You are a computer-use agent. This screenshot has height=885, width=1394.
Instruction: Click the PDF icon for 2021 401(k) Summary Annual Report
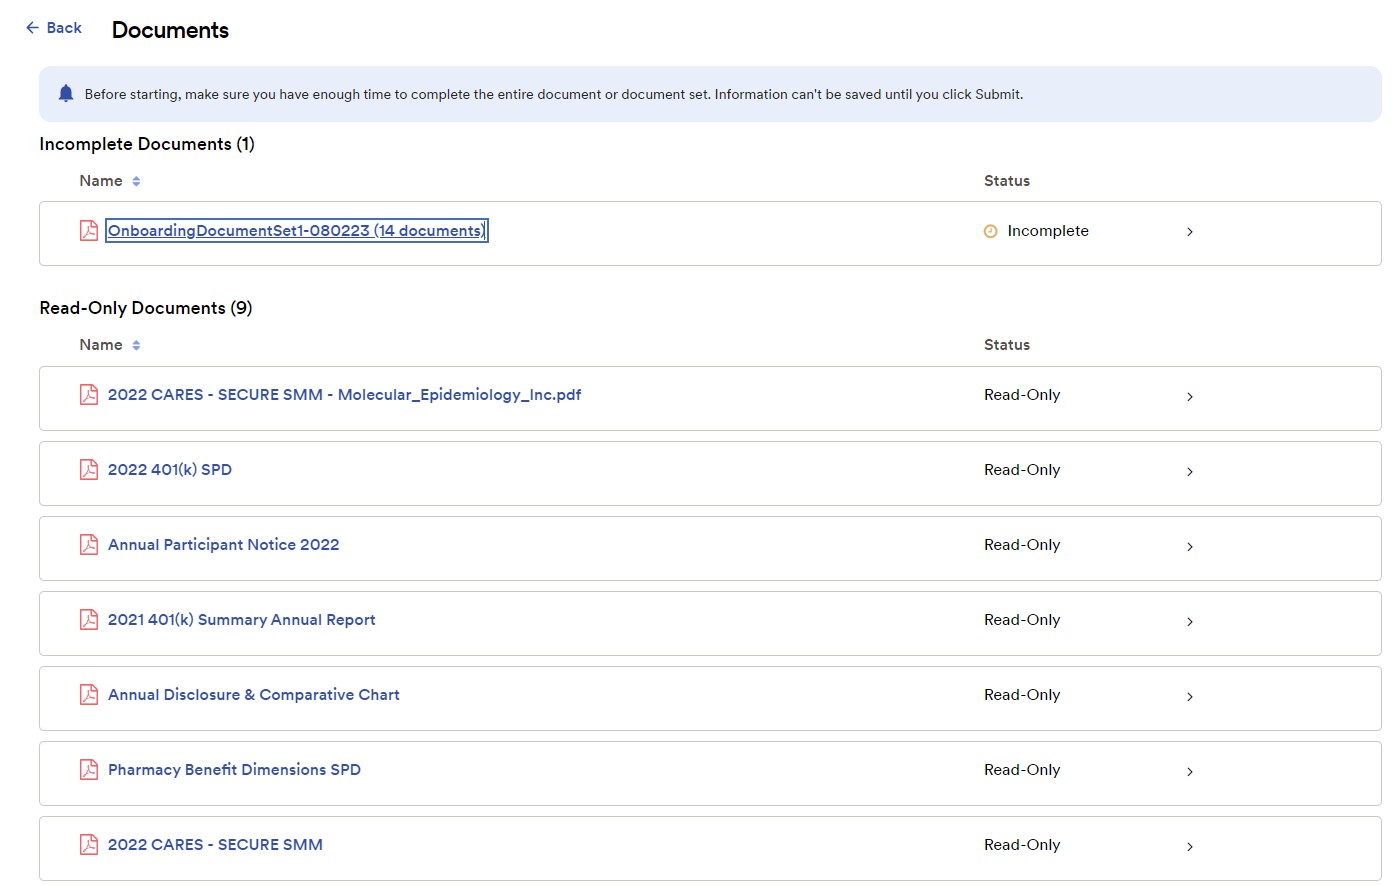[88, 619]
